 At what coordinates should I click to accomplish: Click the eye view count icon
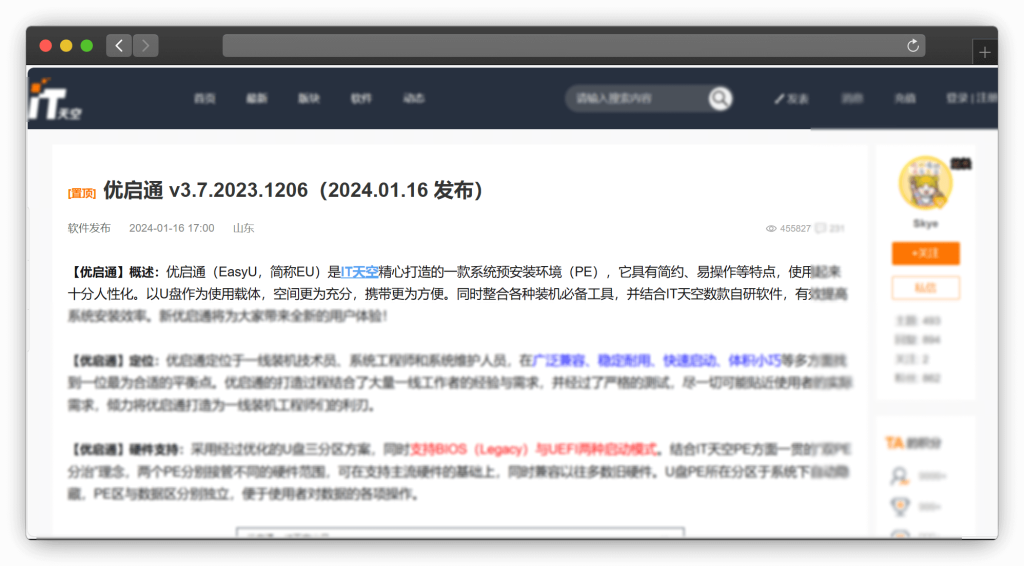[x=771, y=228]
